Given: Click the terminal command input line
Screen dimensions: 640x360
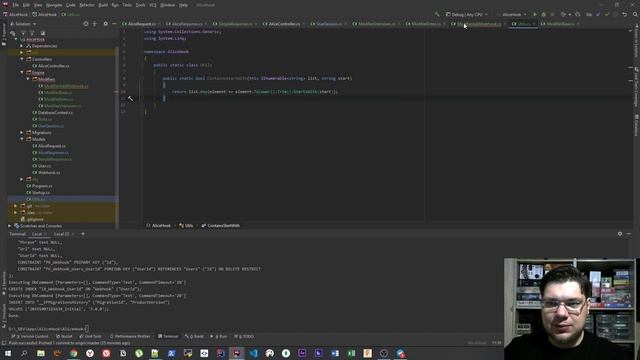Looking at the screenshot, I should point(48,329).
